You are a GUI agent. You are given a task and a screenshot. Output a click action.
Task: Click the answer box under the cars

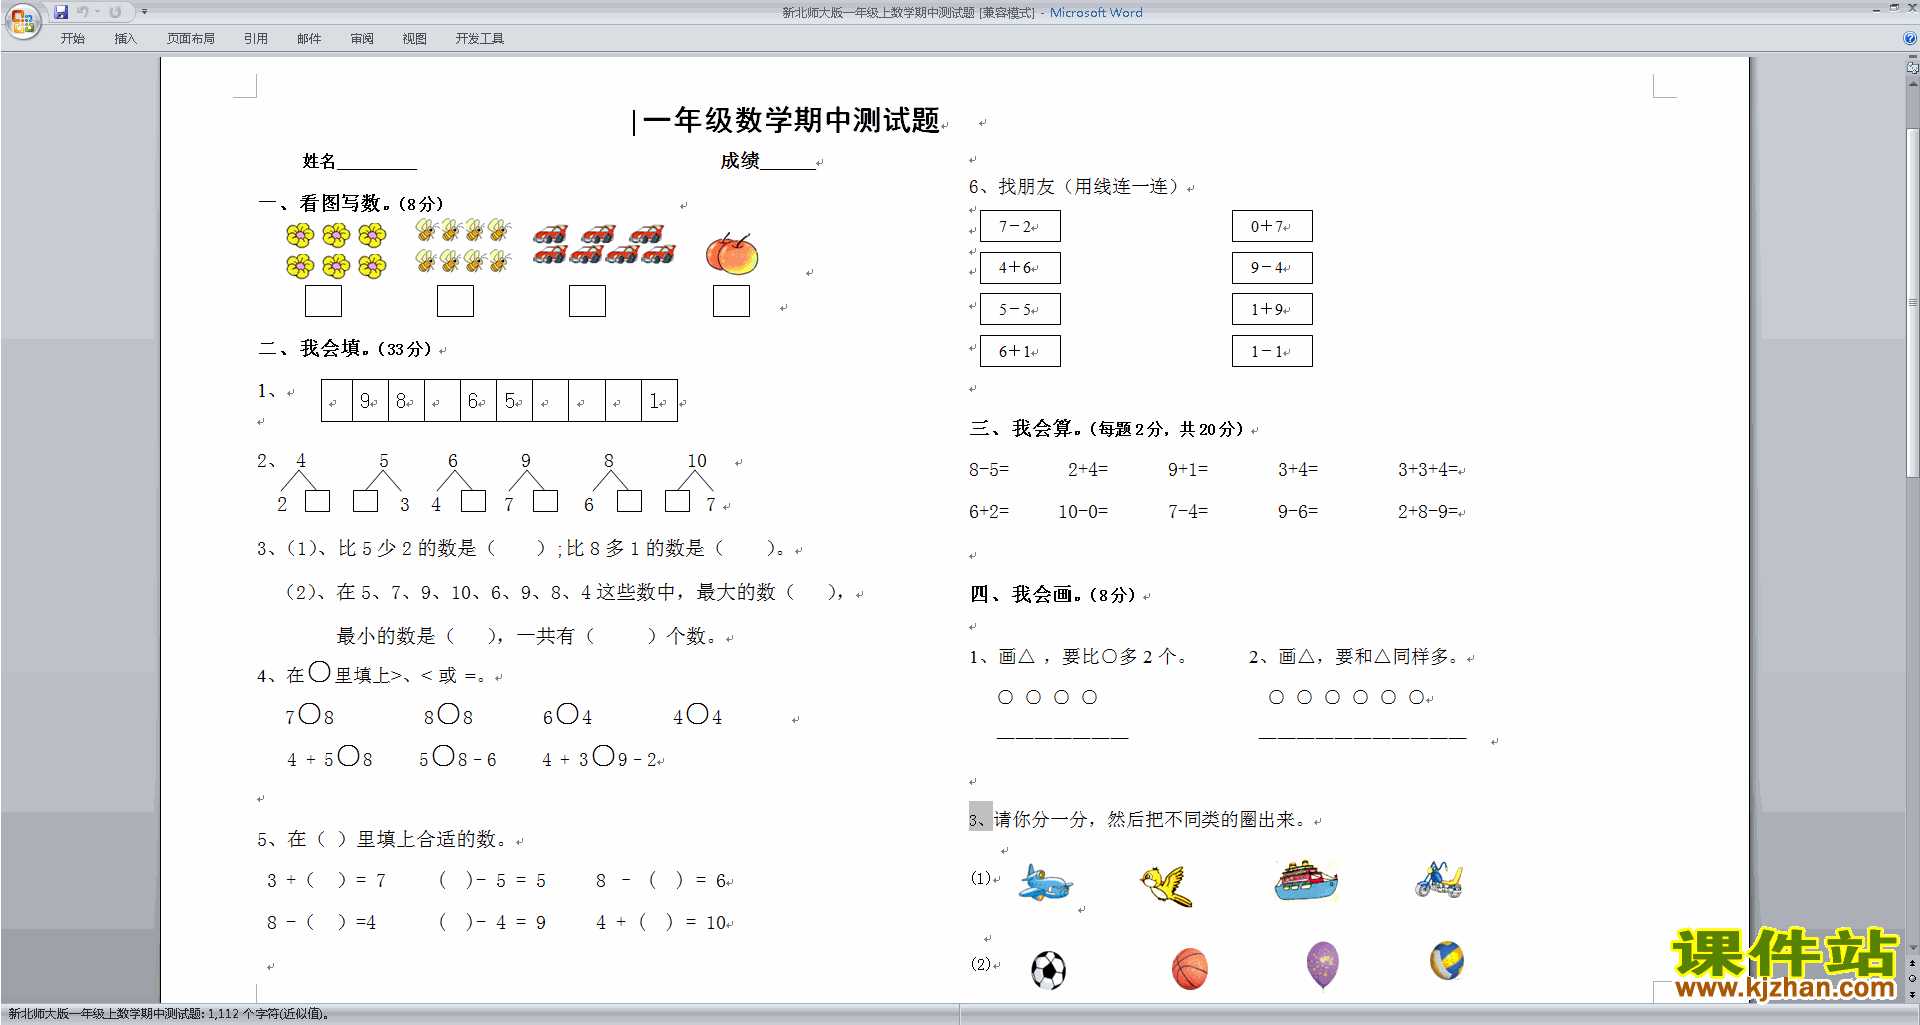tap(587, 301)
